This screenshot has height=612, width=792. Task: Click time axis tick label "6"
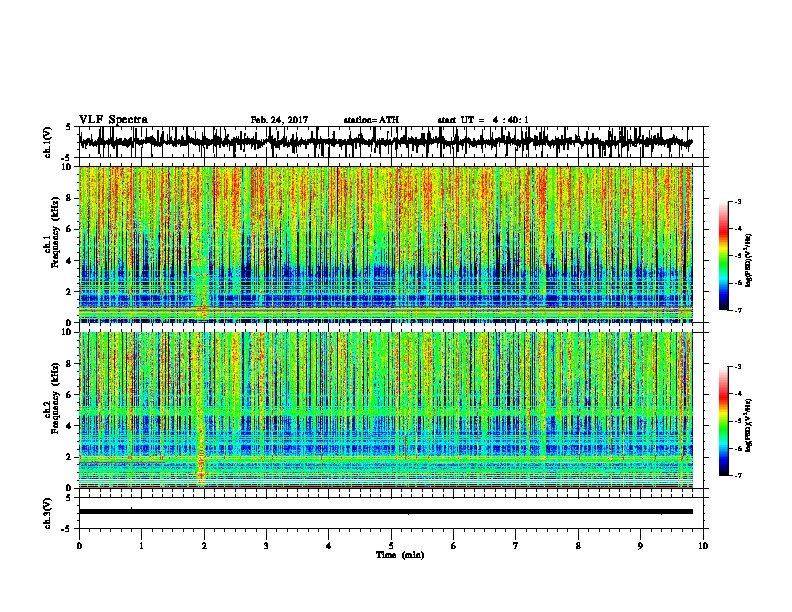coord(454,546)
